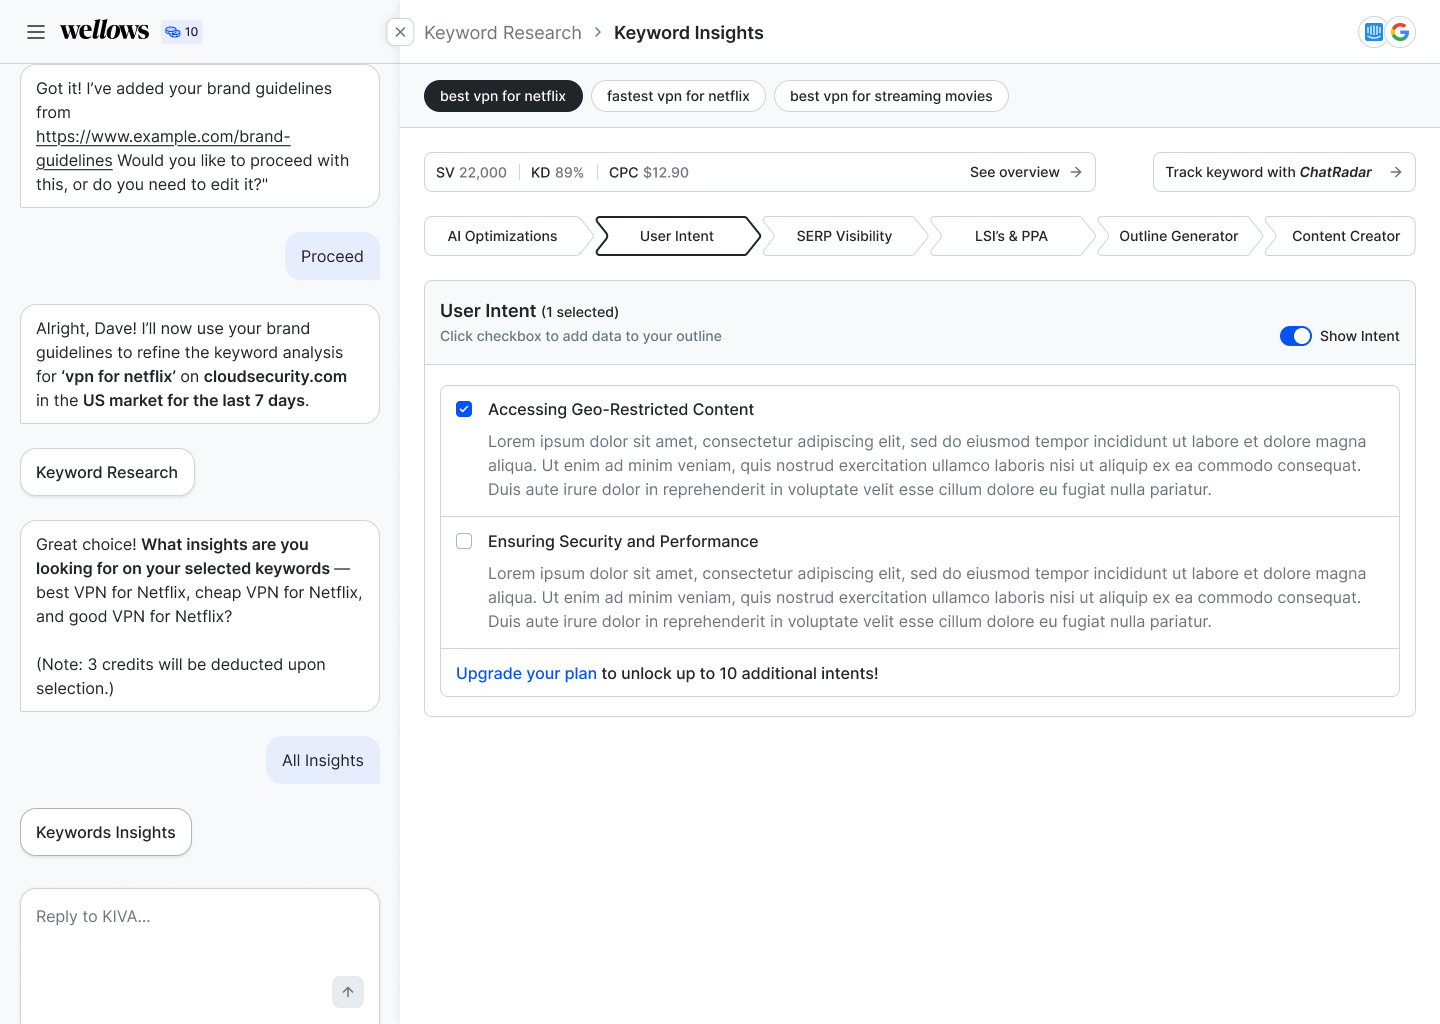The width and height of the screenshot is (1440, 1024).
Task: Open the hamburger menu
Action: (36, 32)
